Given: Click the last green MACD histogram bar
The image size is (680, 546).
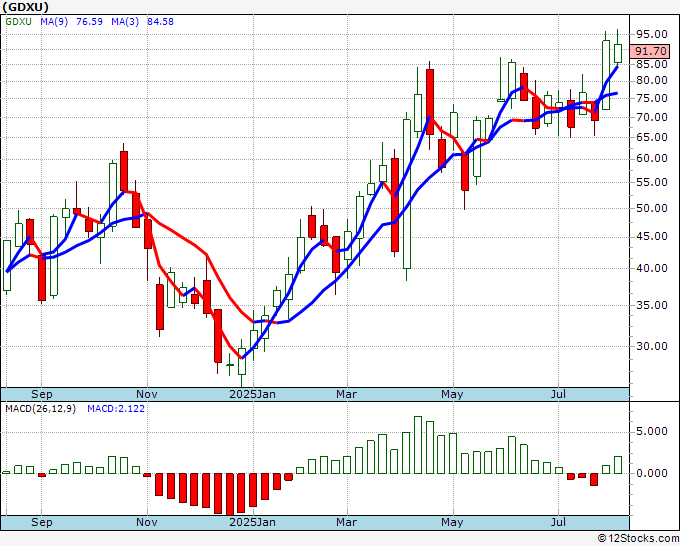Looking at the screenshot, I should click(618, 465).
